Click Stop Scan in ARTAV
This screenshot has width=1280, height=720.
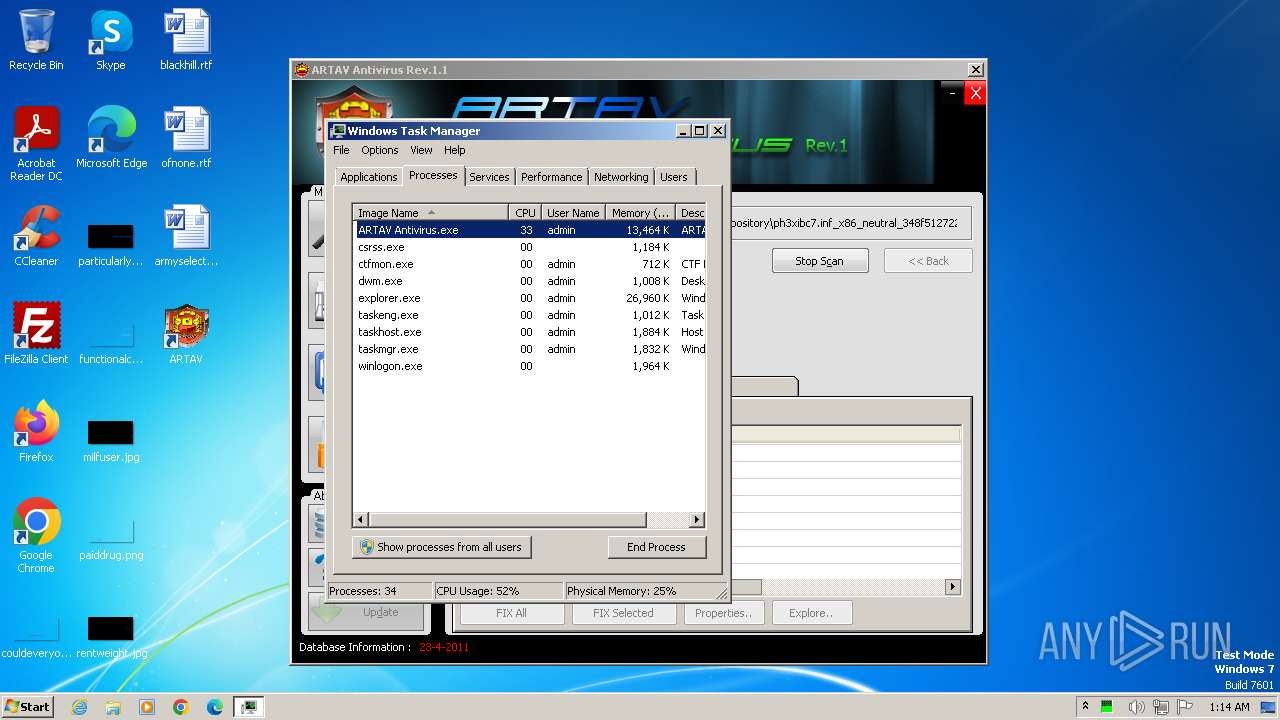pos(819,261)
